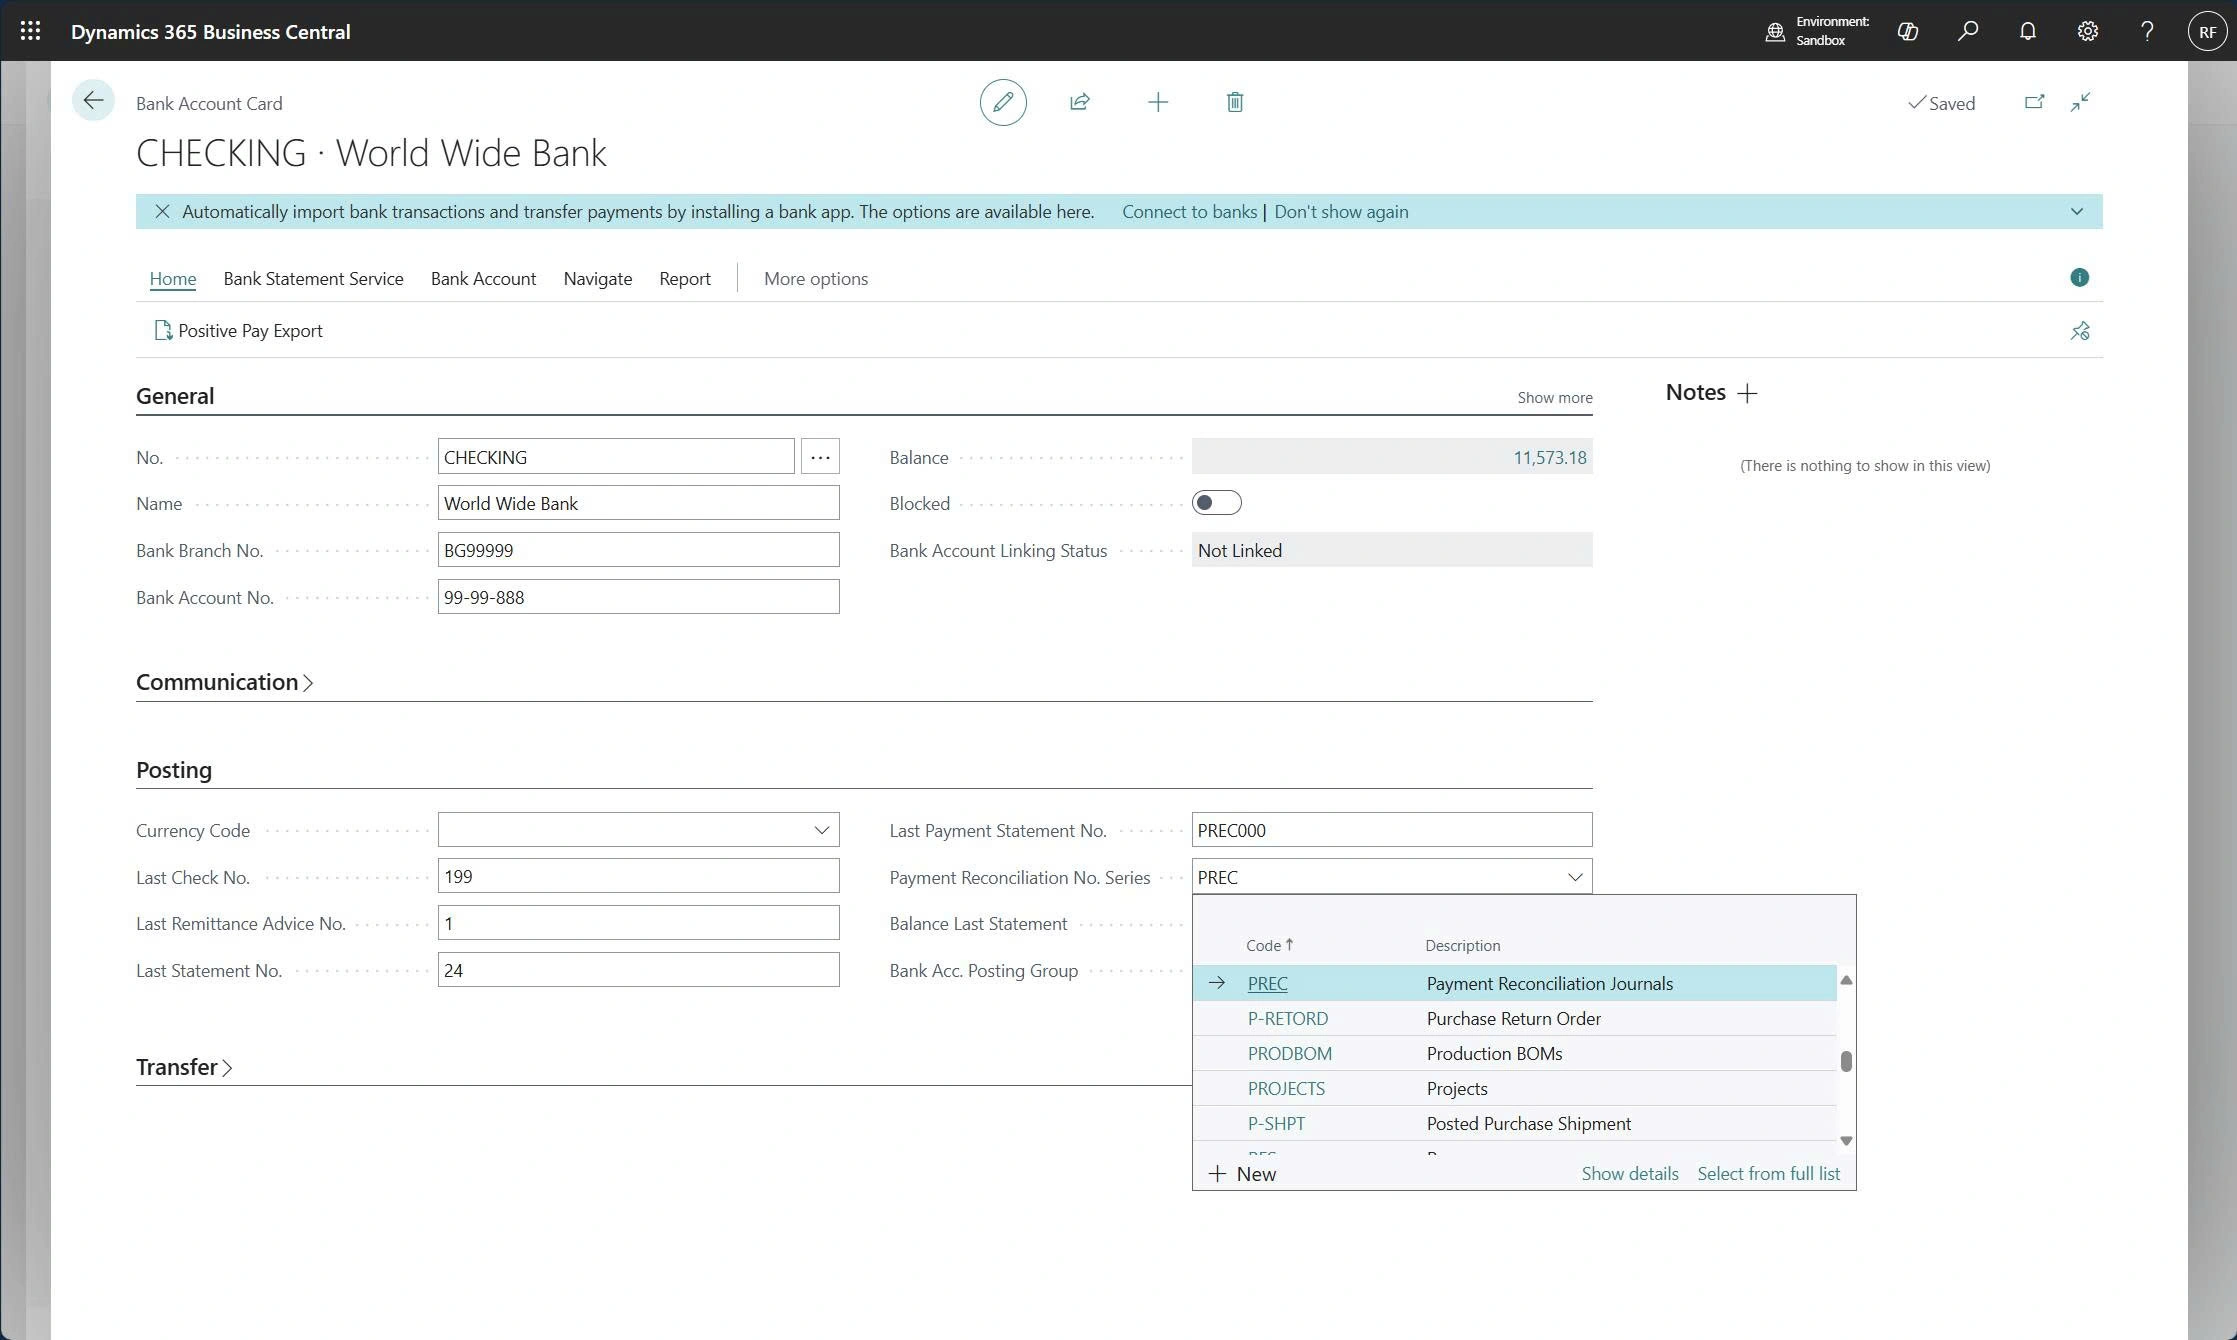Click Select from full list
2237x1340 pixels.
(x=1768, y=1174)
